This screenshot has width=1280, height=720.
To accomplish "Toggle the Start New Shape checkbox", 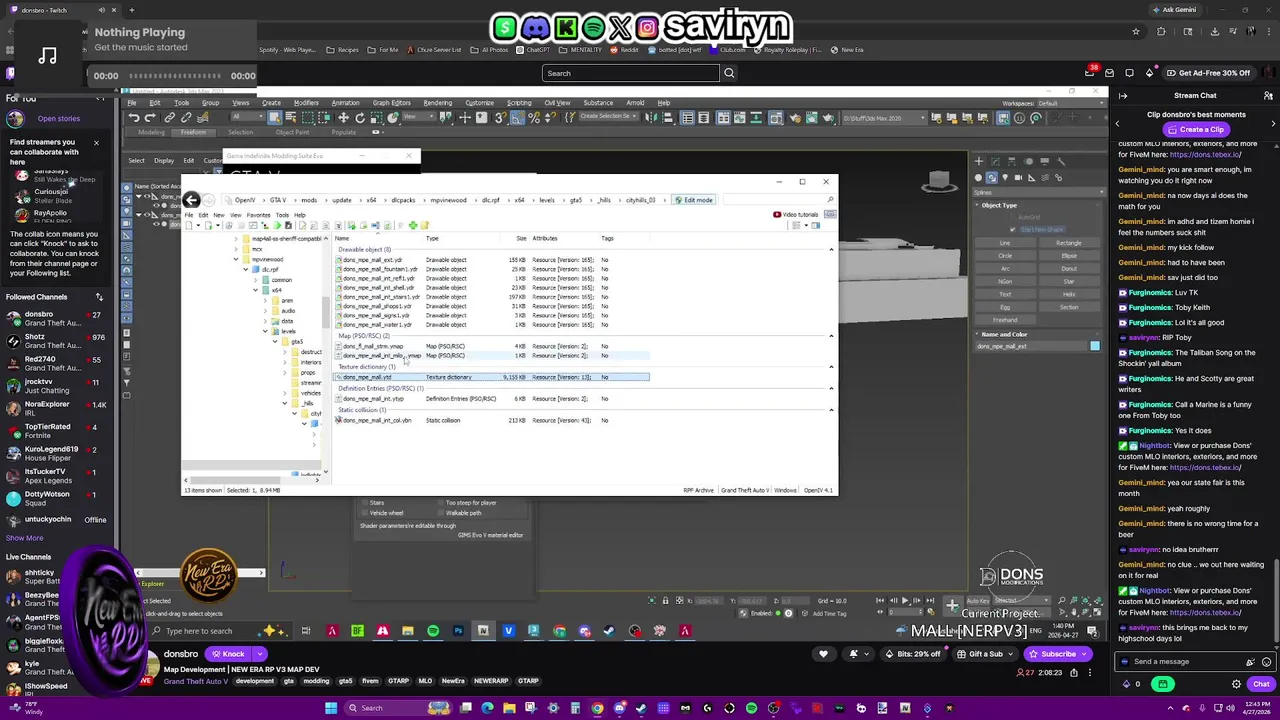I will point(1013,230).
